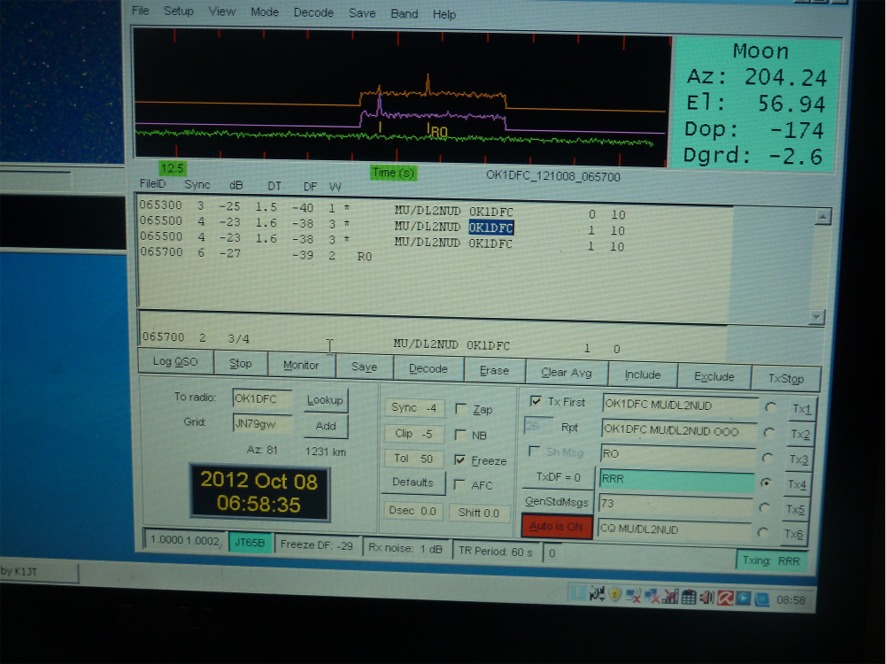Click the Grid locator field JN79gw
The width and height of the screenshot is (886, 664).
pyautogui.click(x=262, y=423)
